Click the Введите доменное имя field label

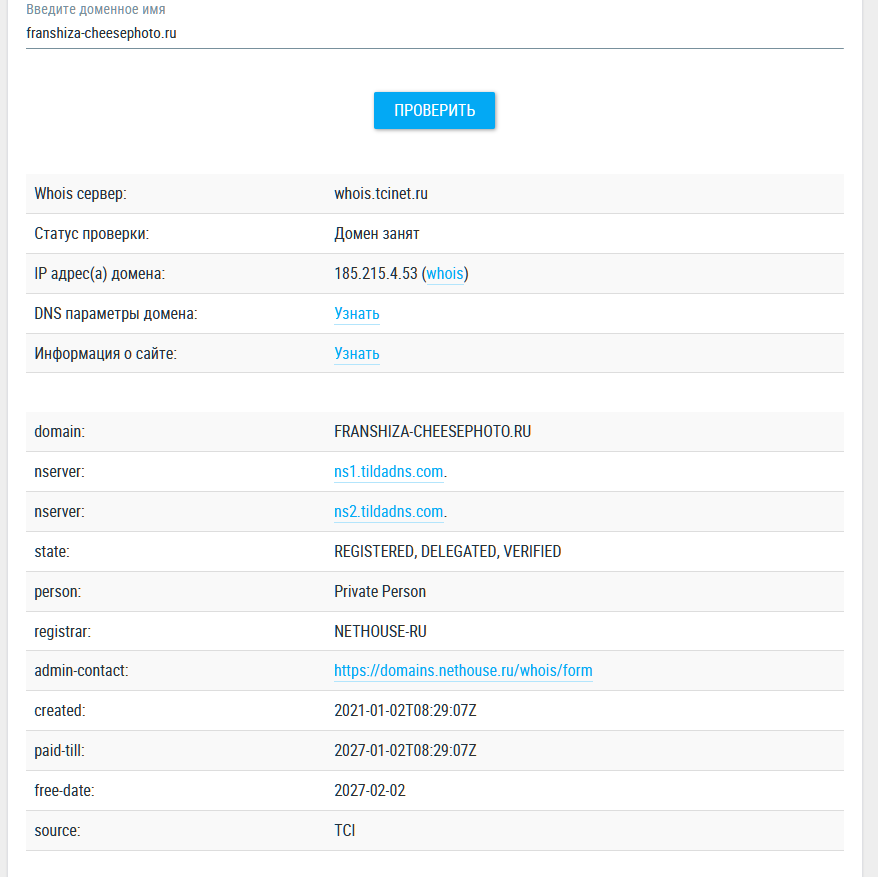point(96,10)
